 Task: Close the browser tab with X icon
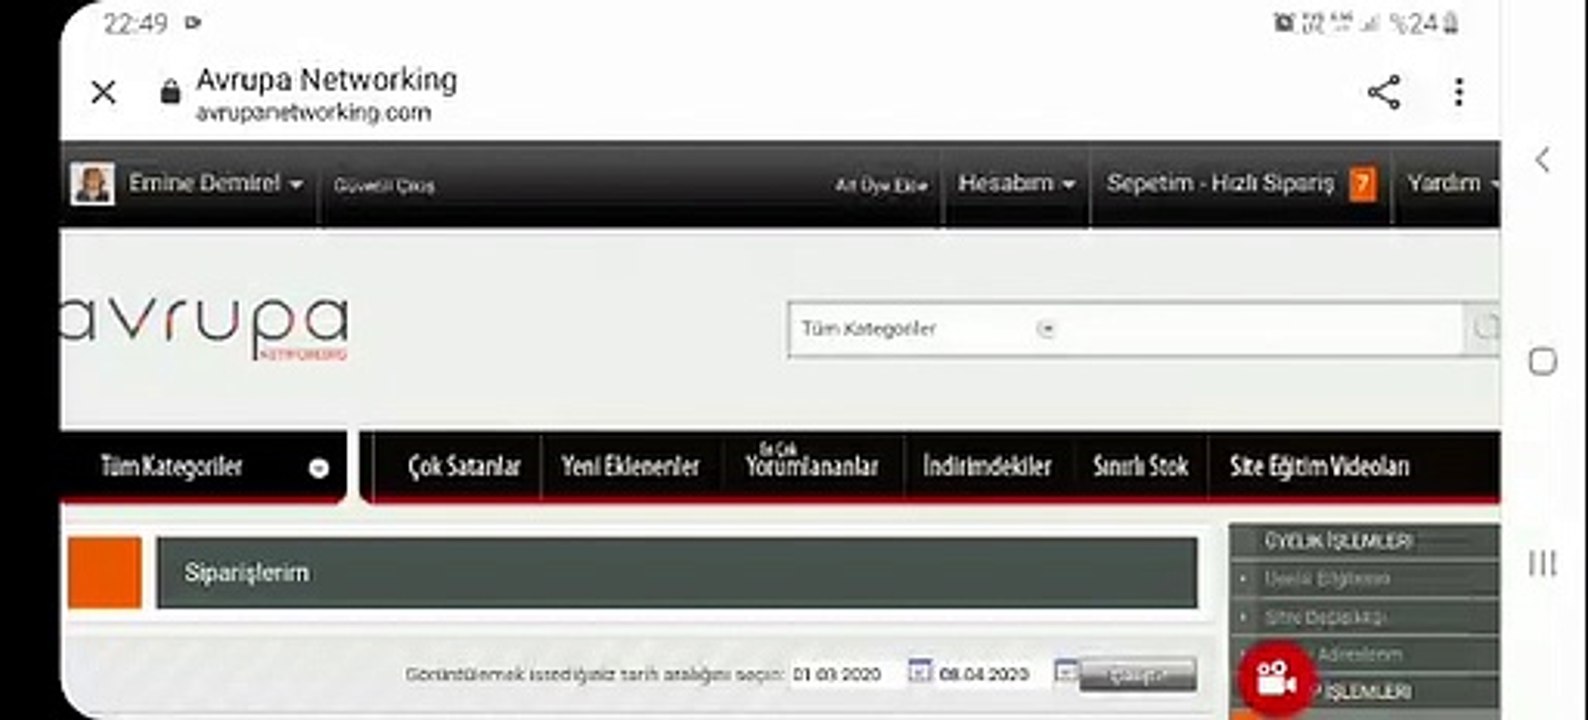pos(103,93)
